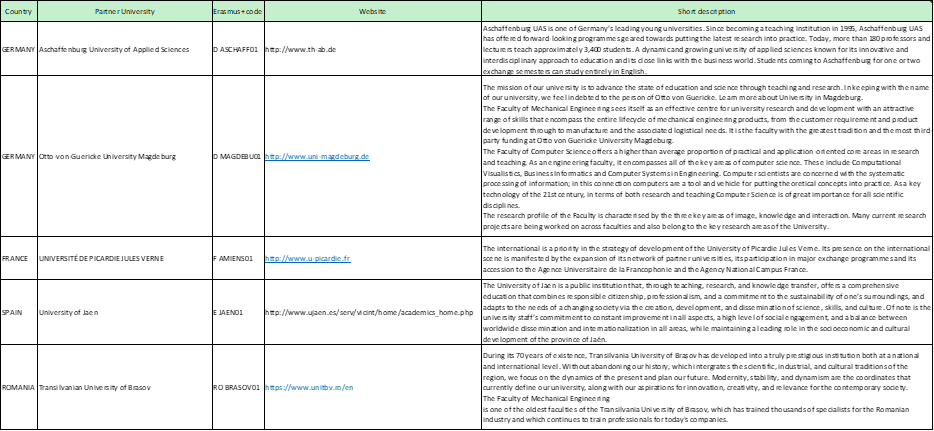Click the D ASCHAFF01 code cell

pyautogui.click(x=237, y=49)
